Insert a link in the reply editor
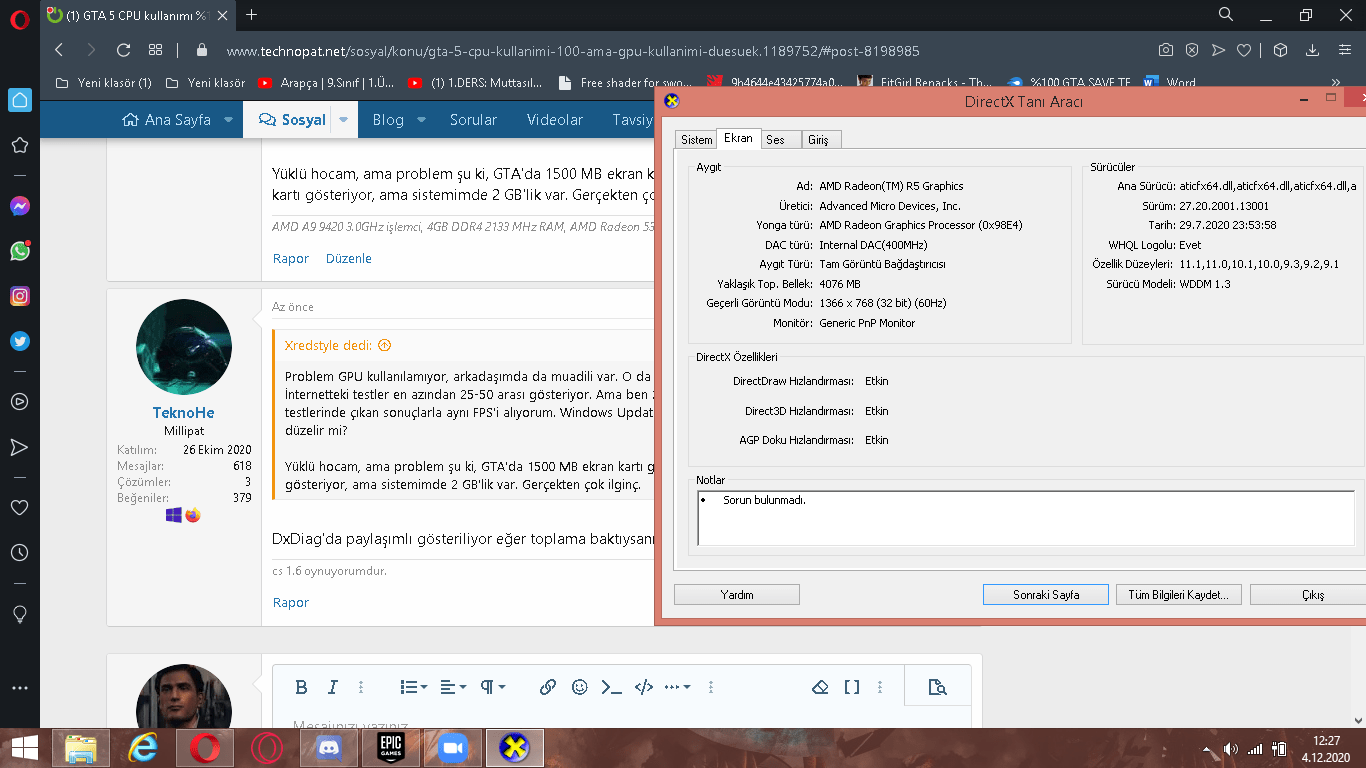This screenshot has height=768, width=1366. click(x=548, y=687)
